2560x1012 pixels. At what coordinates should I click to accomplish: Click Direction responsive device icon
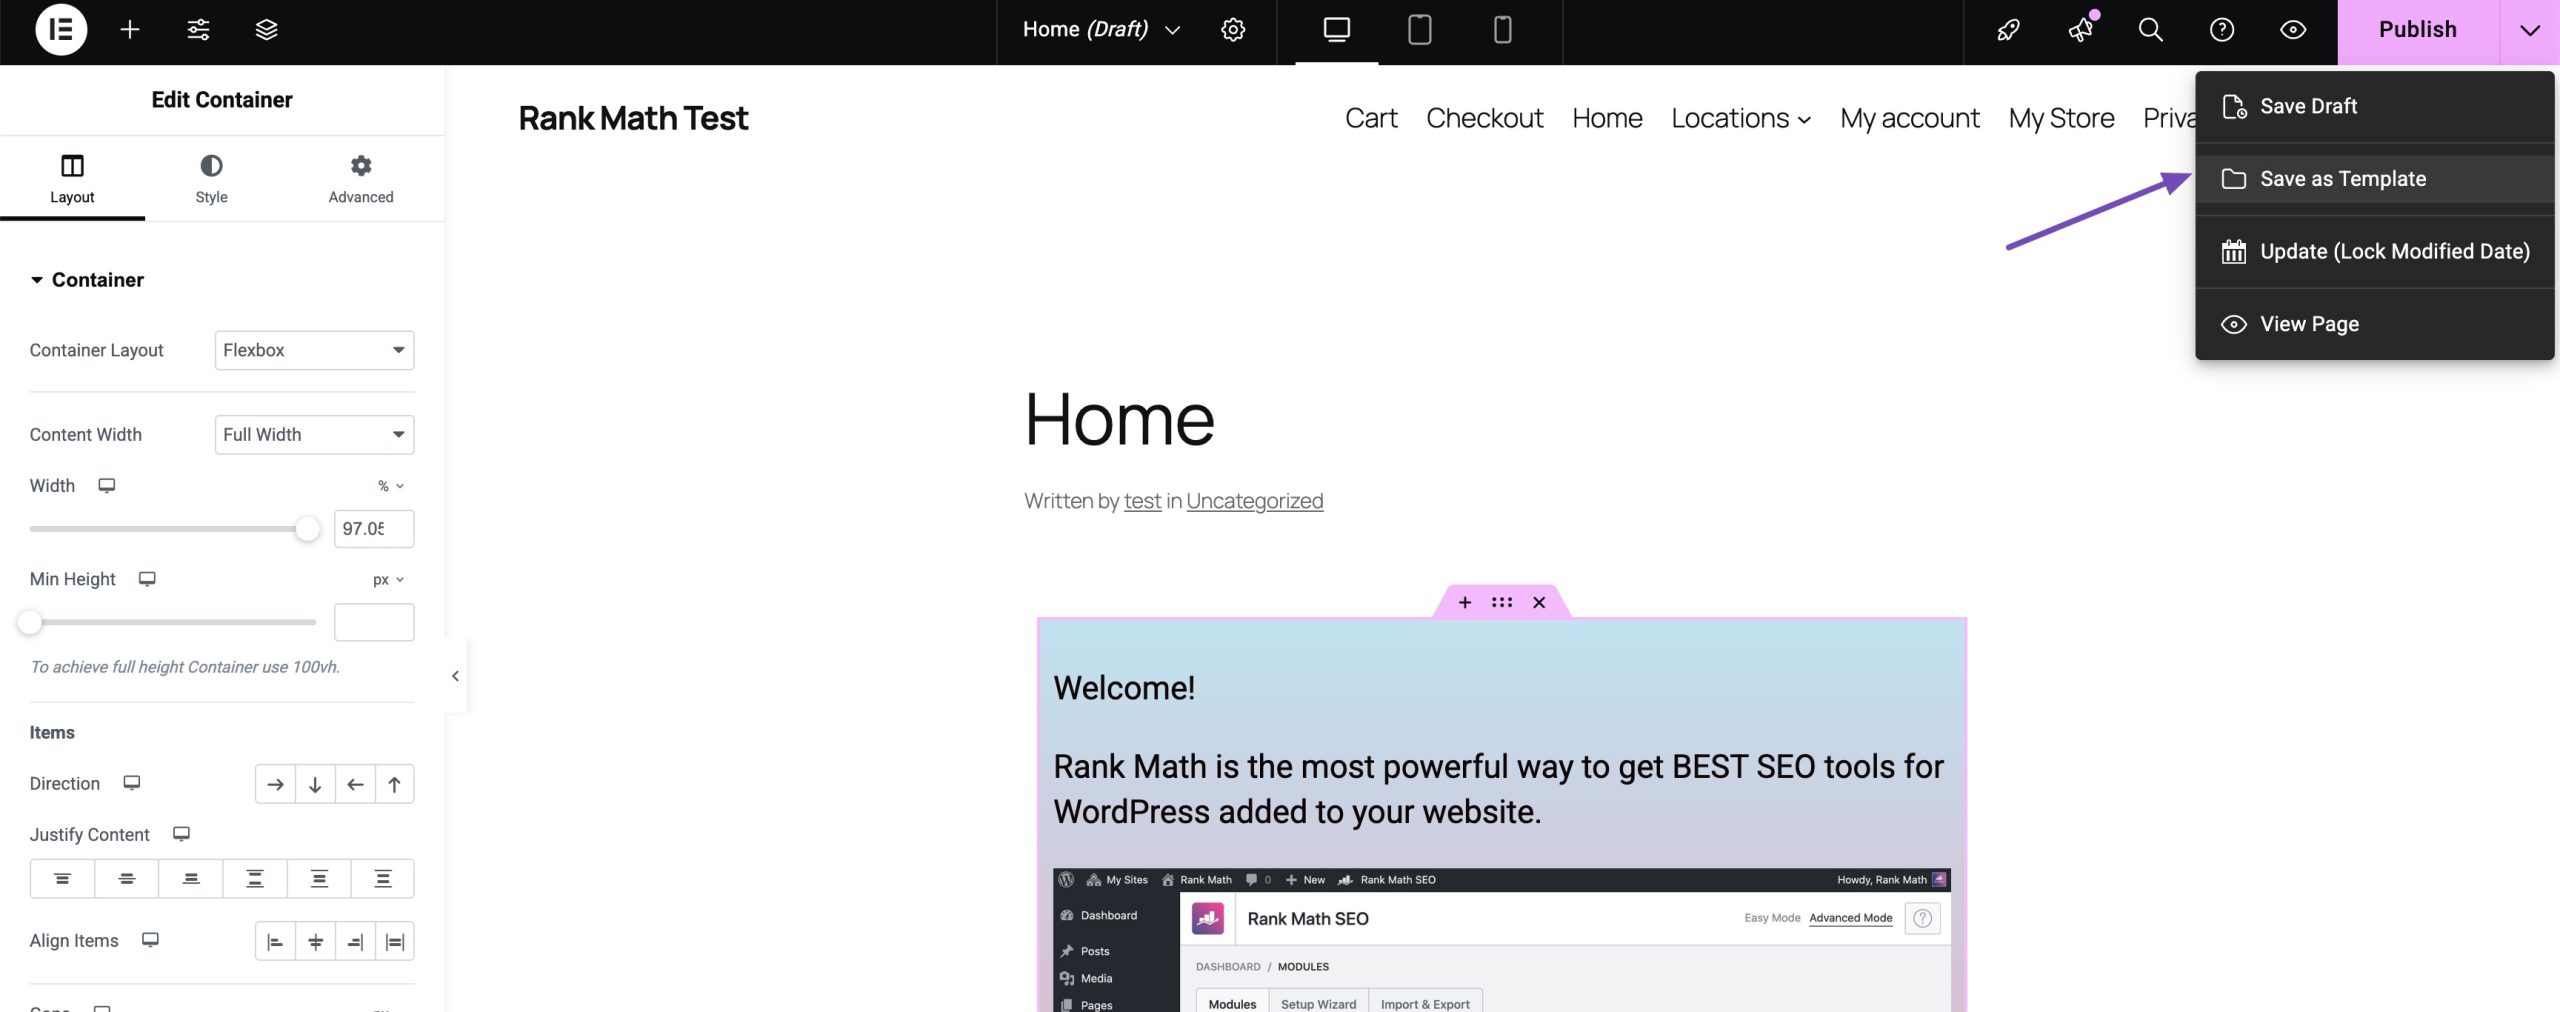[x=131, y=783]
